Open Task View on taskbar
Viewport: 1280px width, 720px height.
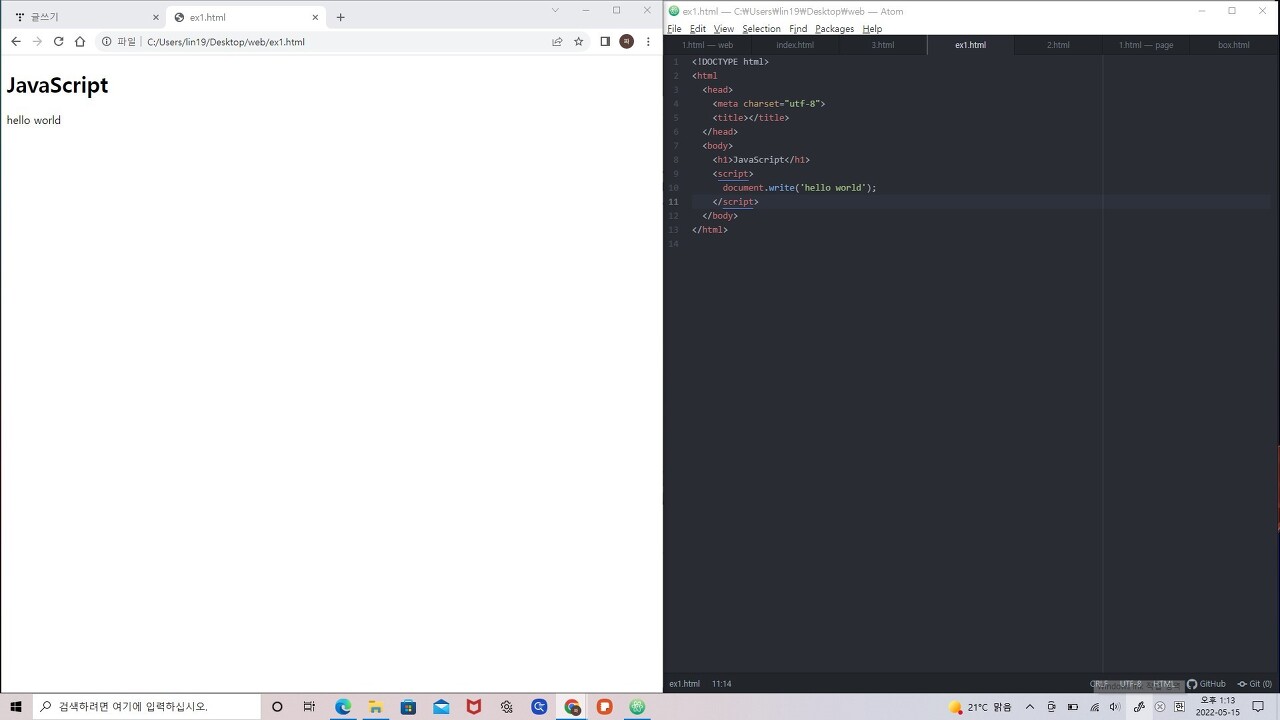coord(309,707)
